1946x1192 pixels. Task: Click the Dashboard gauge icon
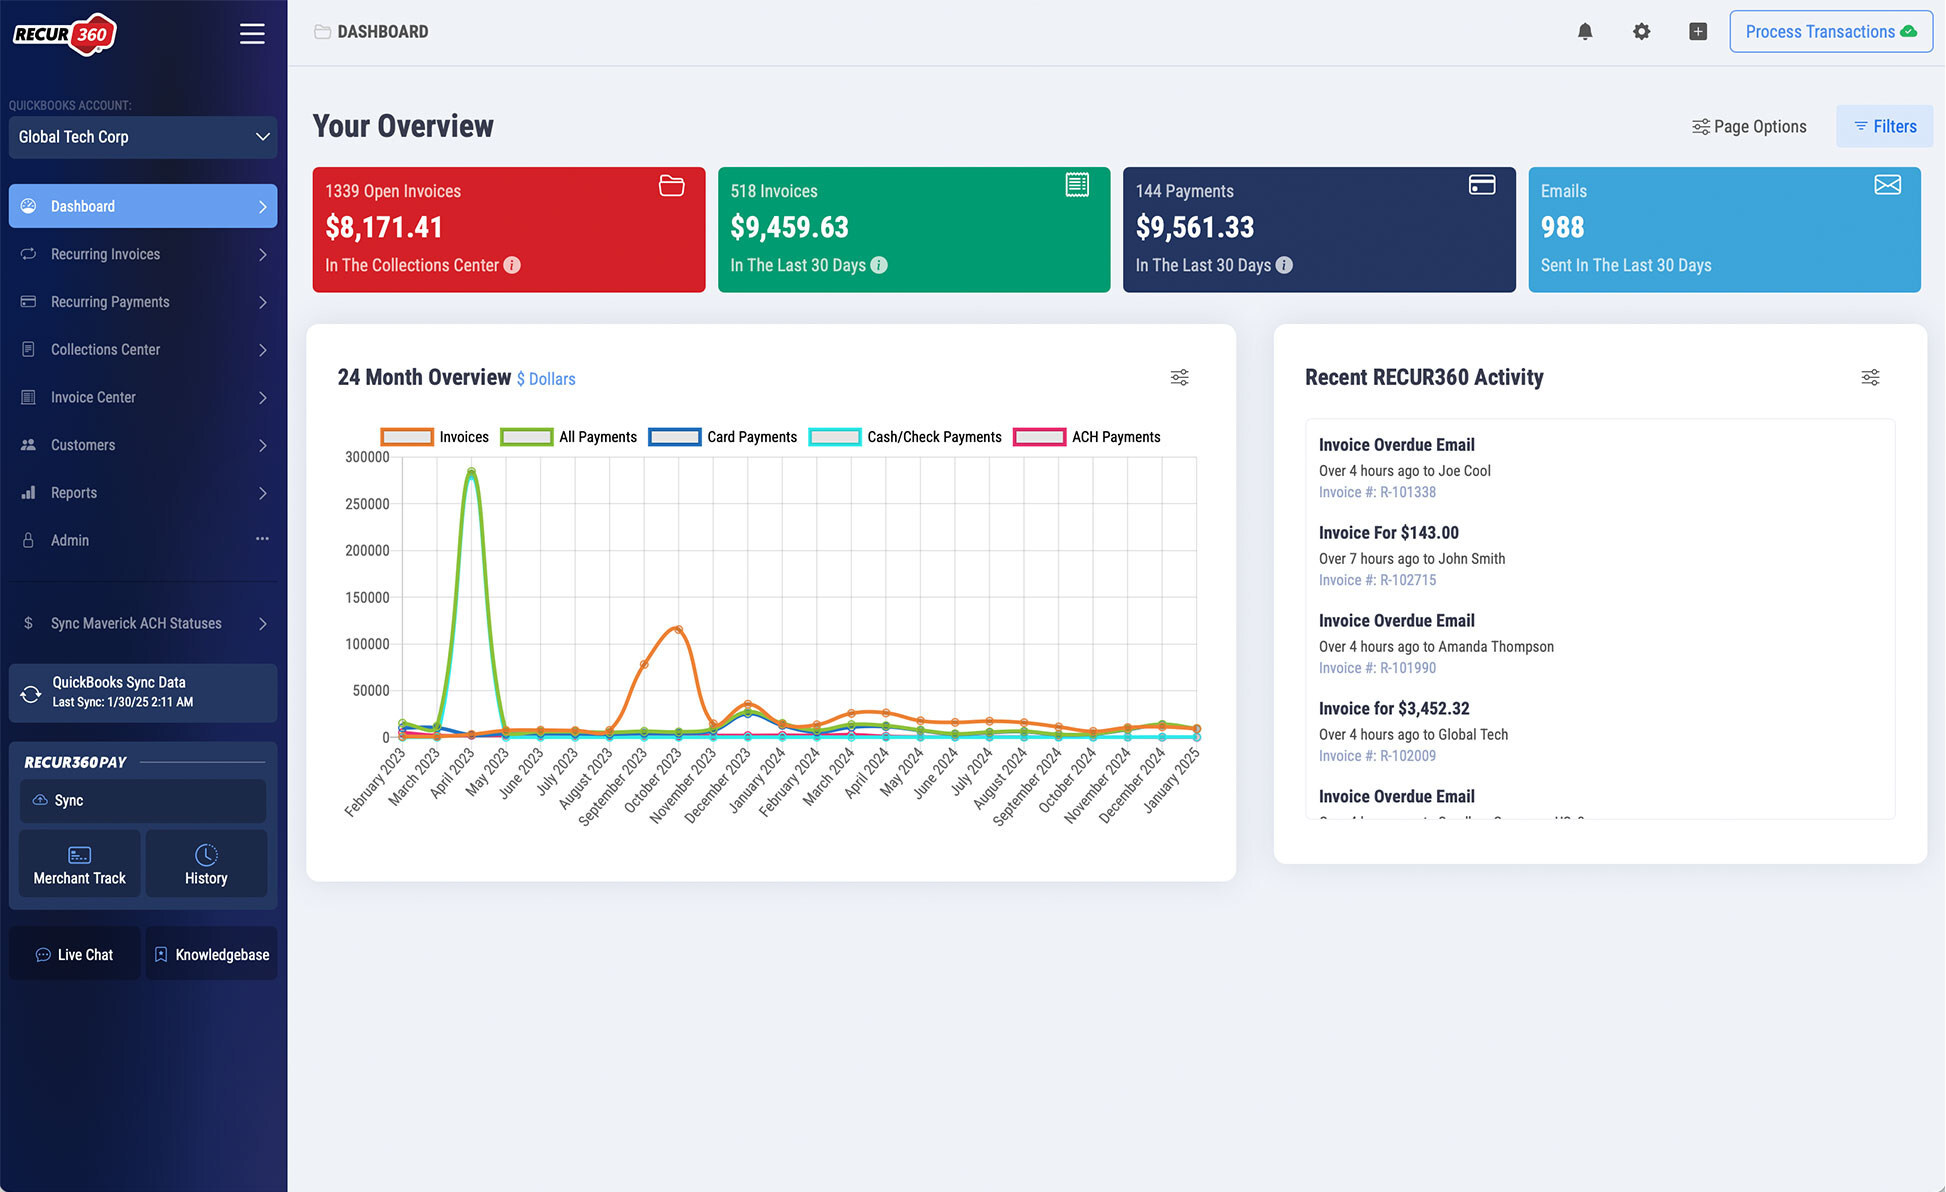pos(29,206)
